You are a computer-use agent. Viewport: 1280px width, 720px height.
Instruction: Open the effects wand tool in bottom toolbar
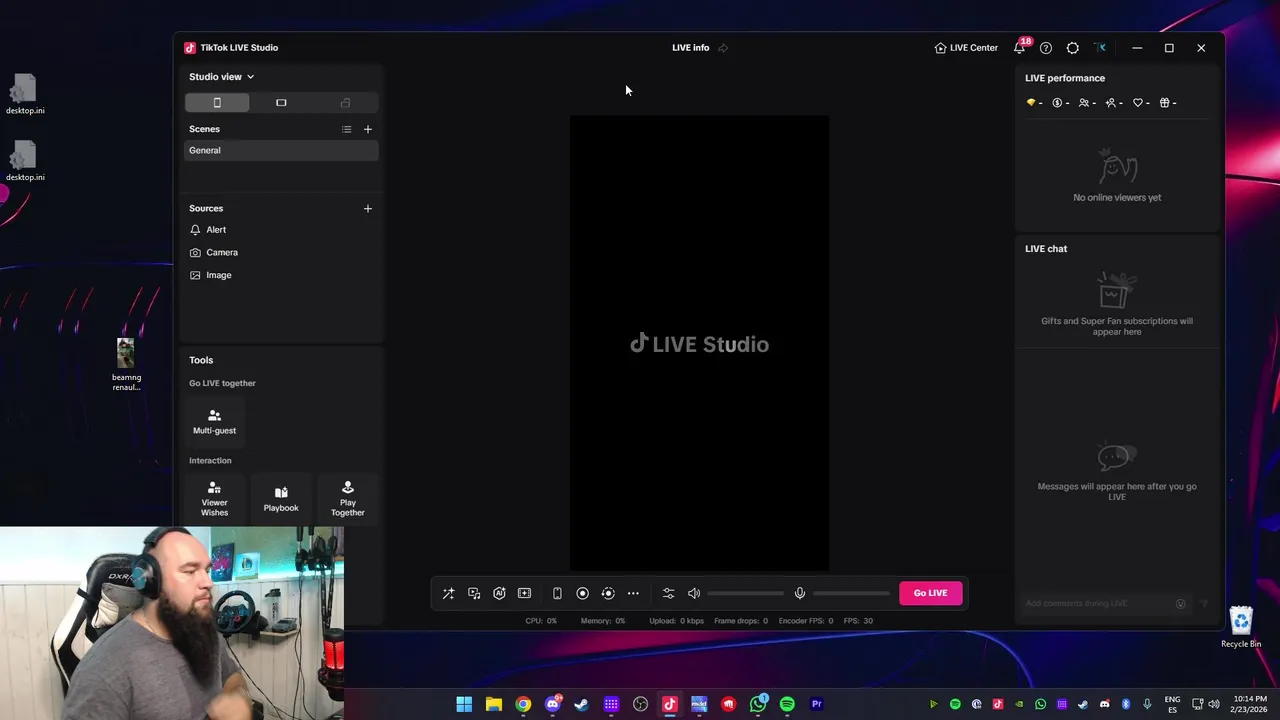448,593
